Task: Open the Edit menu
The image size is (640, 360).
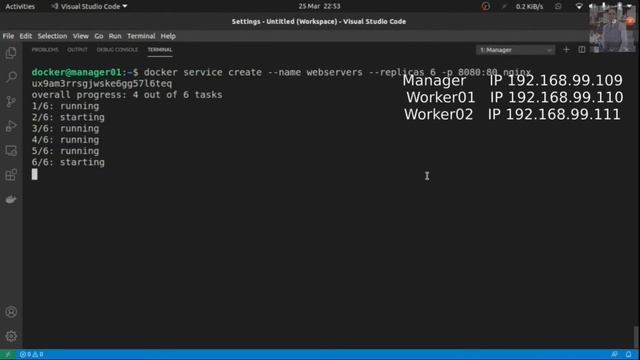Action: pyautogui.click(x=25, y=36)
